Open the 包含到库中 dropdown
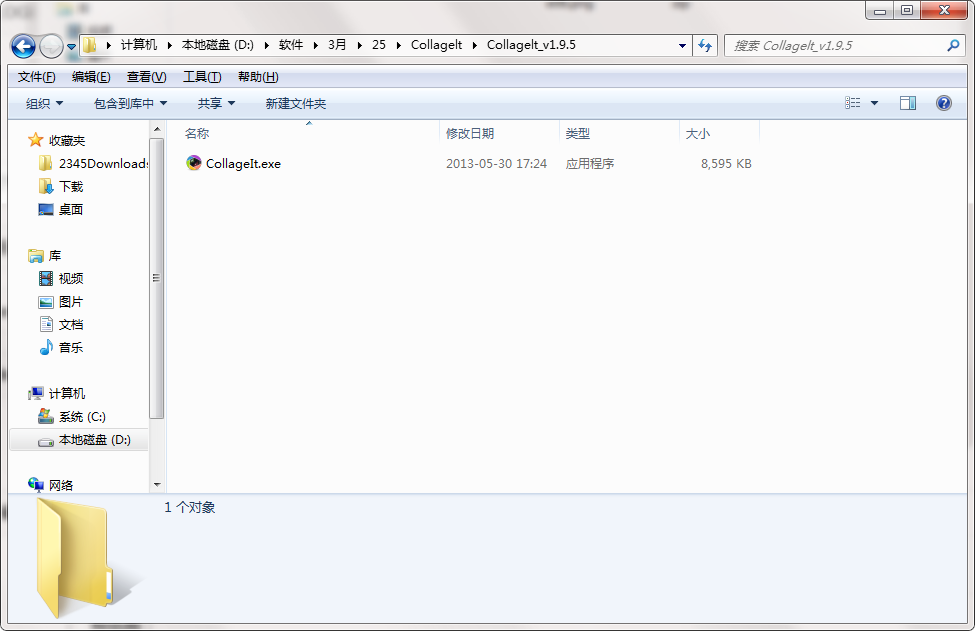Screen dimensions: 975x631 click(130, 103)
